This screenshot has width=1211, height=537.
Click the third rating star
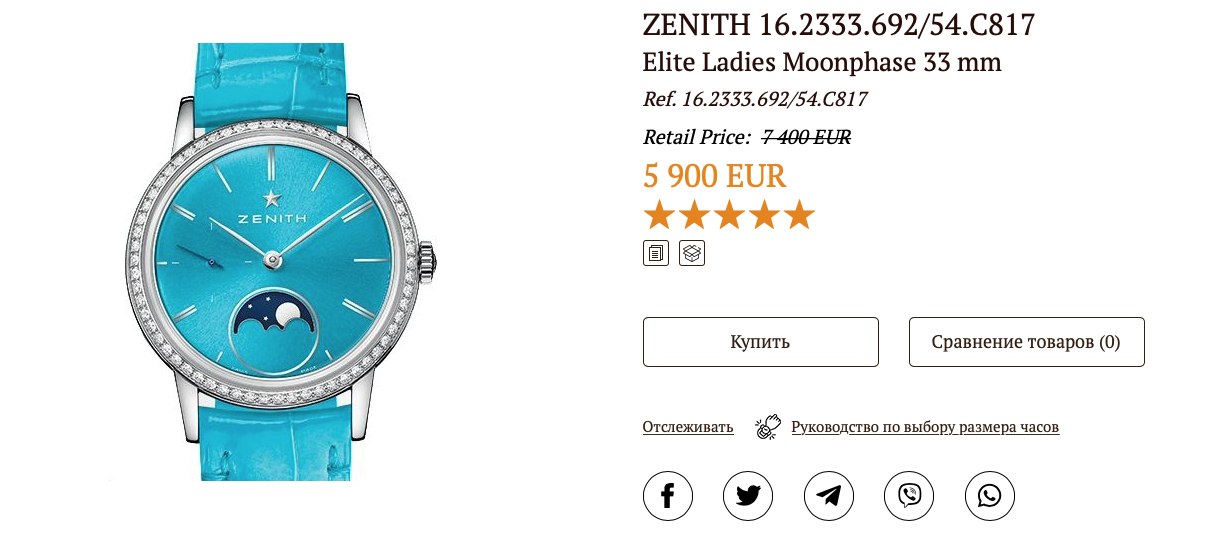pos(729,215)
